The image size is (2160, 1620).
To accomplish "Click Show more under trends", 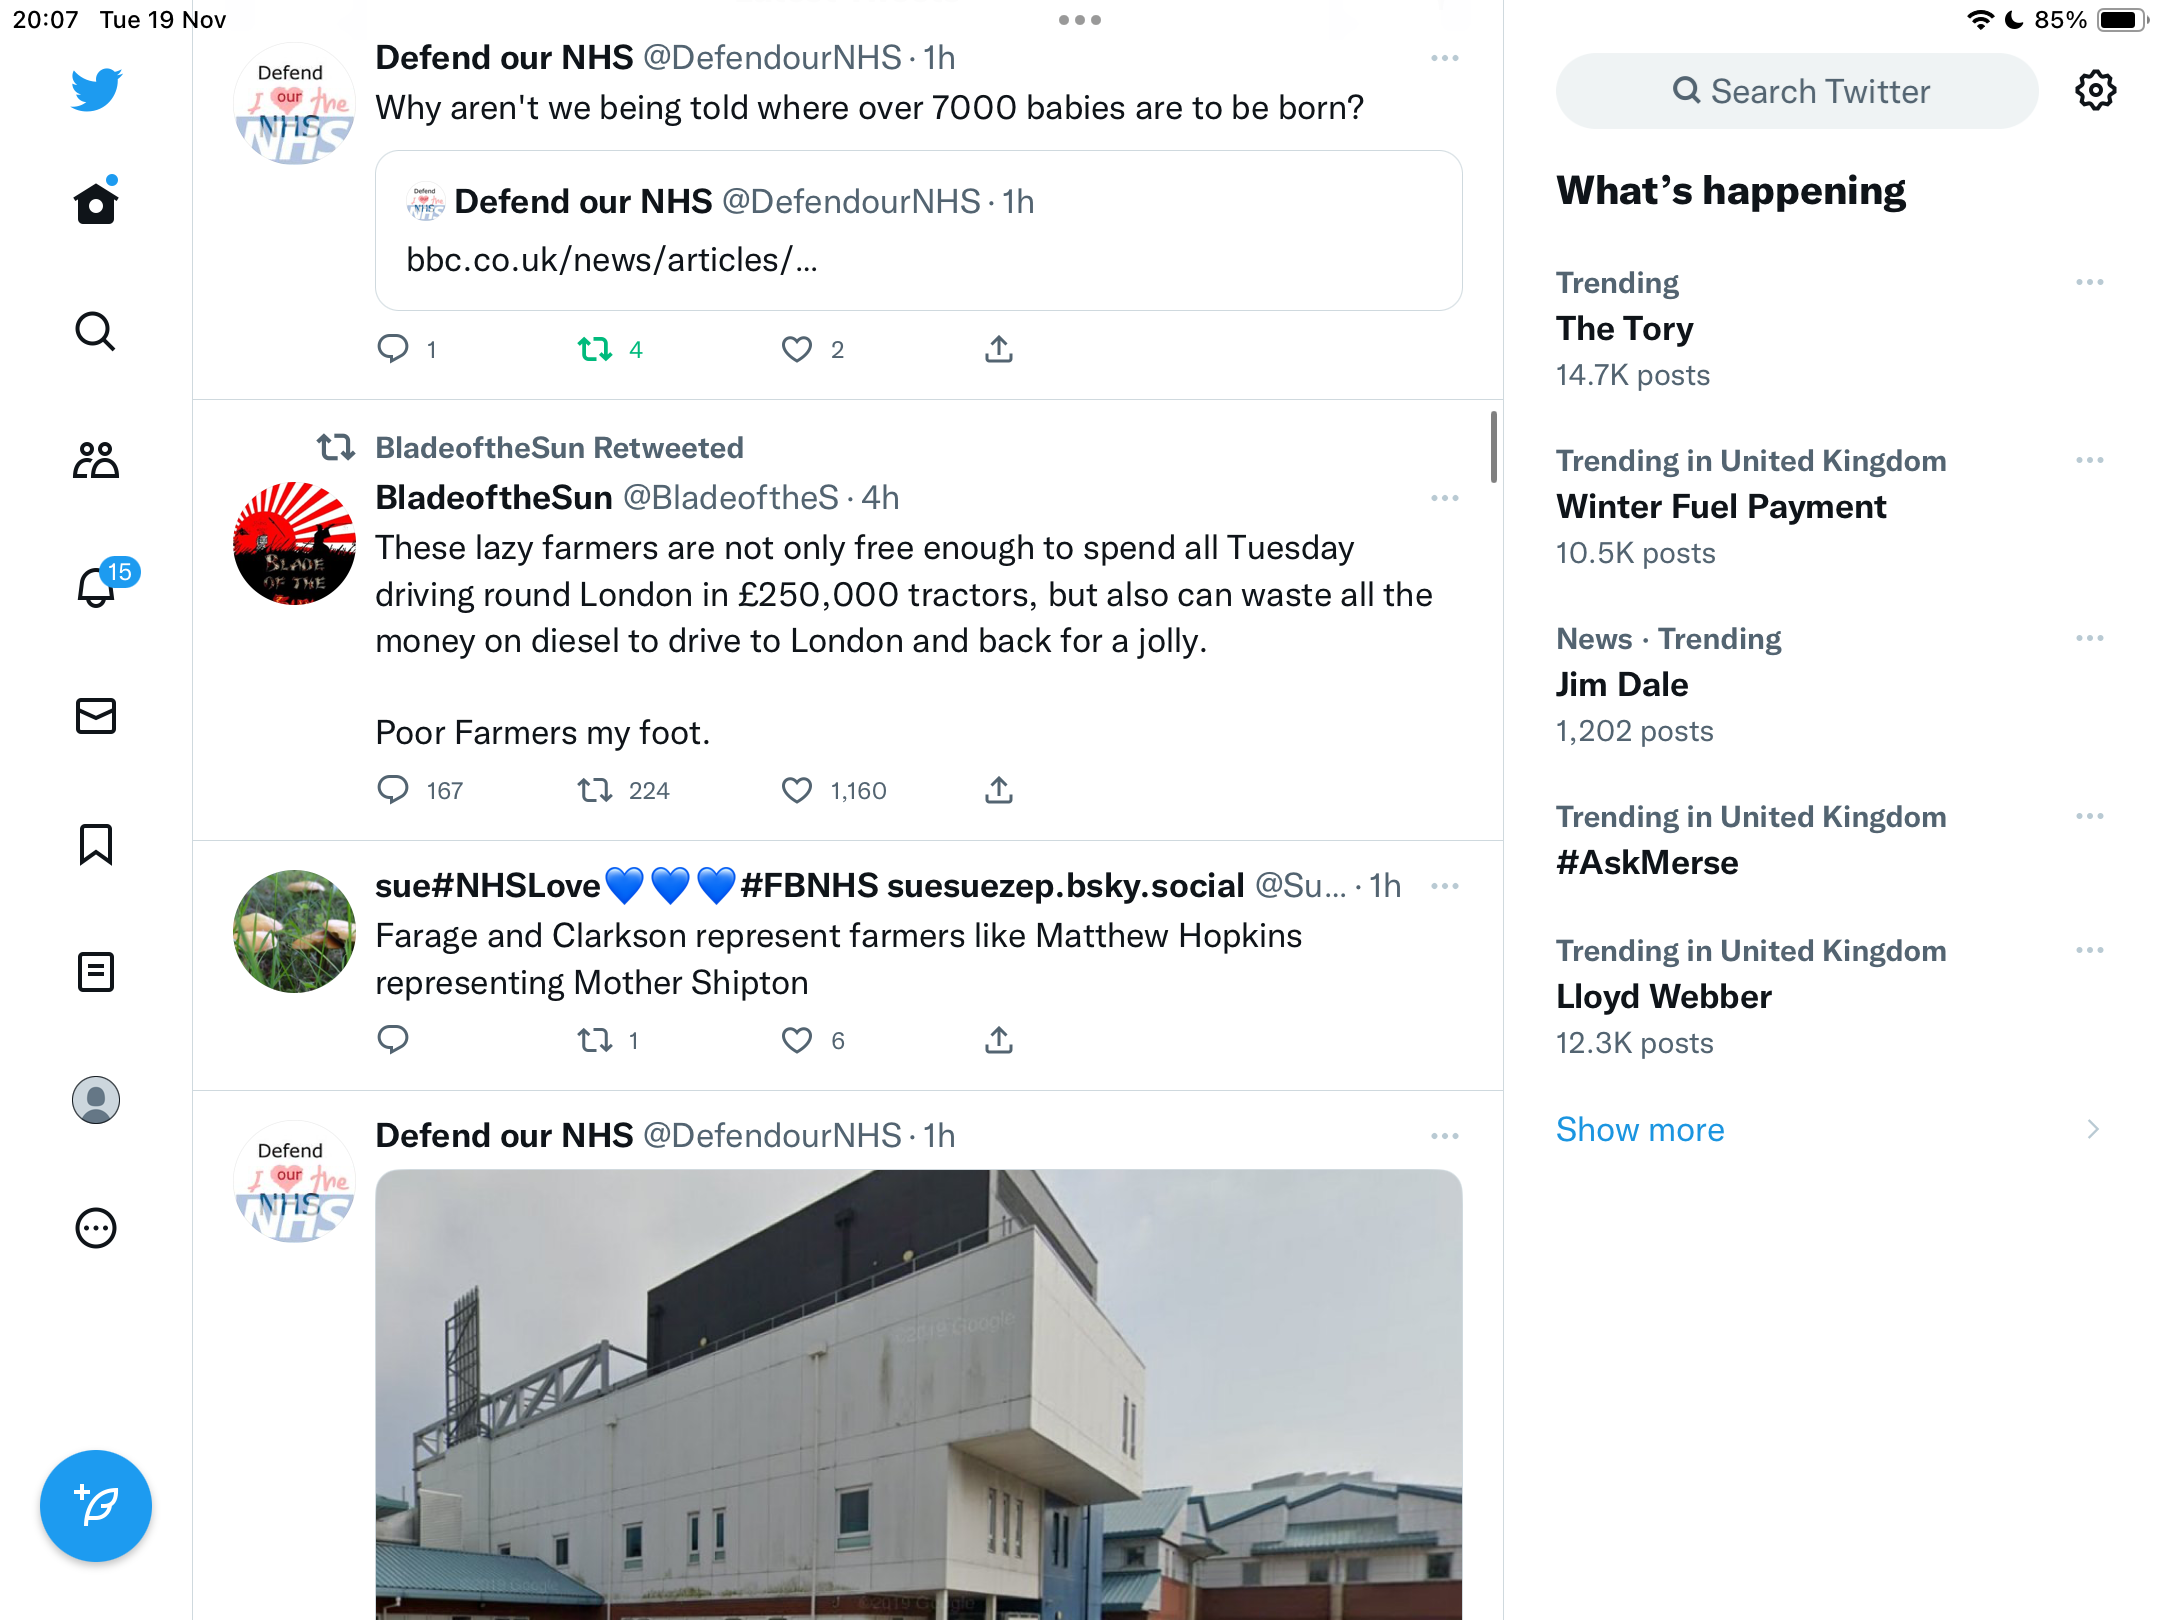I will pos(1640,1130).
